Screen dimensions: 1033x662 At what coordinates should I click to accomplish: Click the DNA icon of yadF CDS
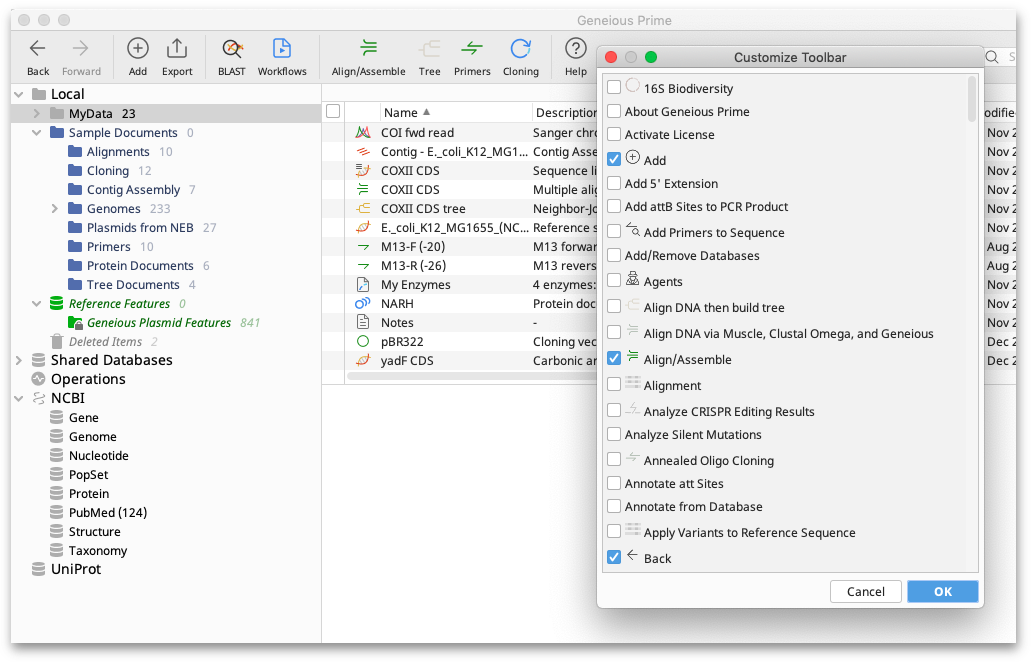pyautogui.click(x=362, y=361)
